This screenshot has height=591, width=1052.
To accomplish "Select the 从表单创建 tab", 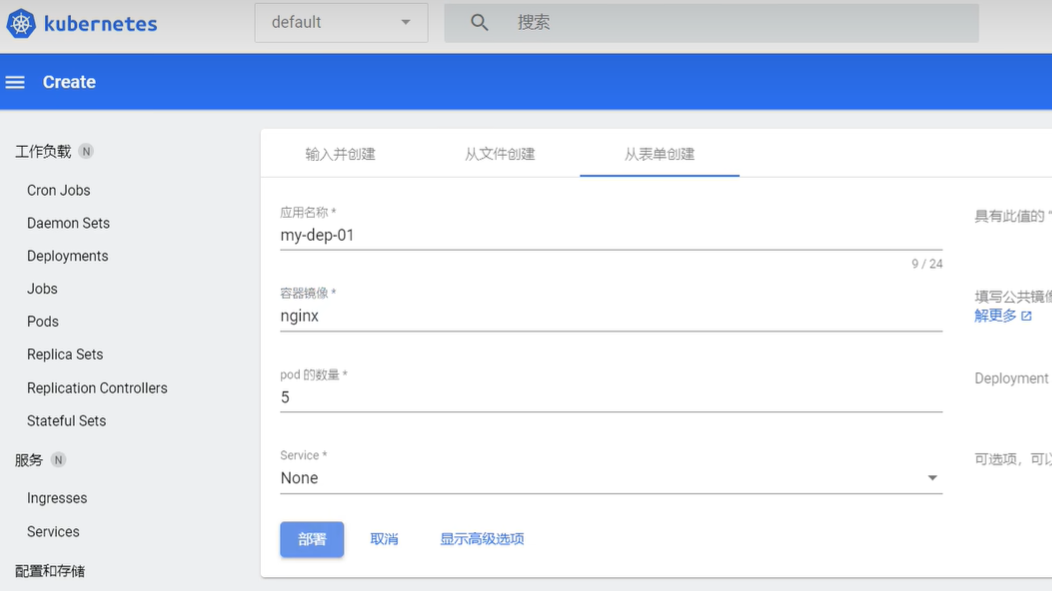I will coord(659,154).
